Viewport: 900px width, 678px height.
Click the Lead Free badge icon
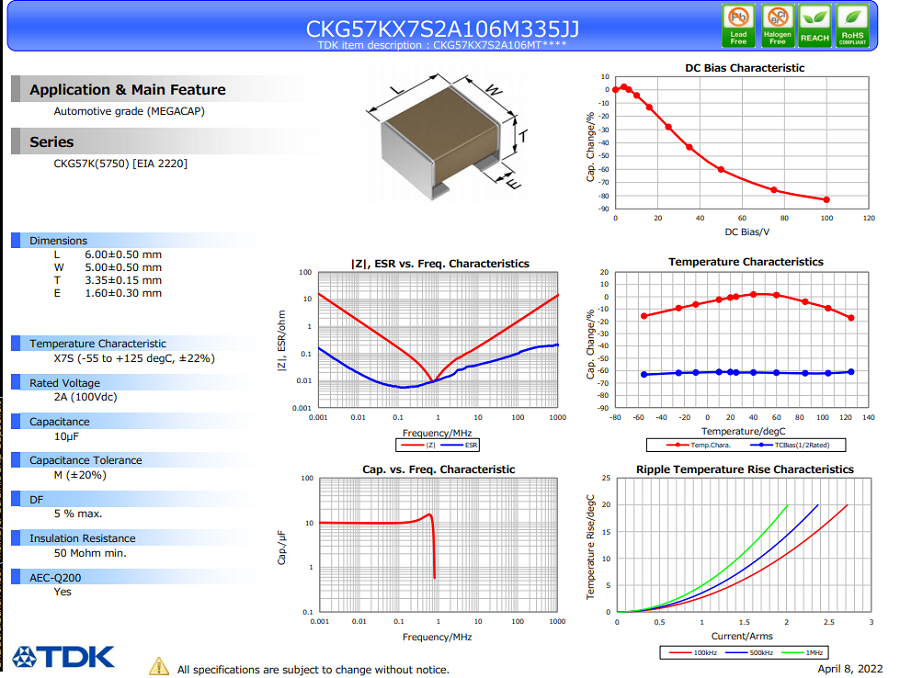[738, 26]
